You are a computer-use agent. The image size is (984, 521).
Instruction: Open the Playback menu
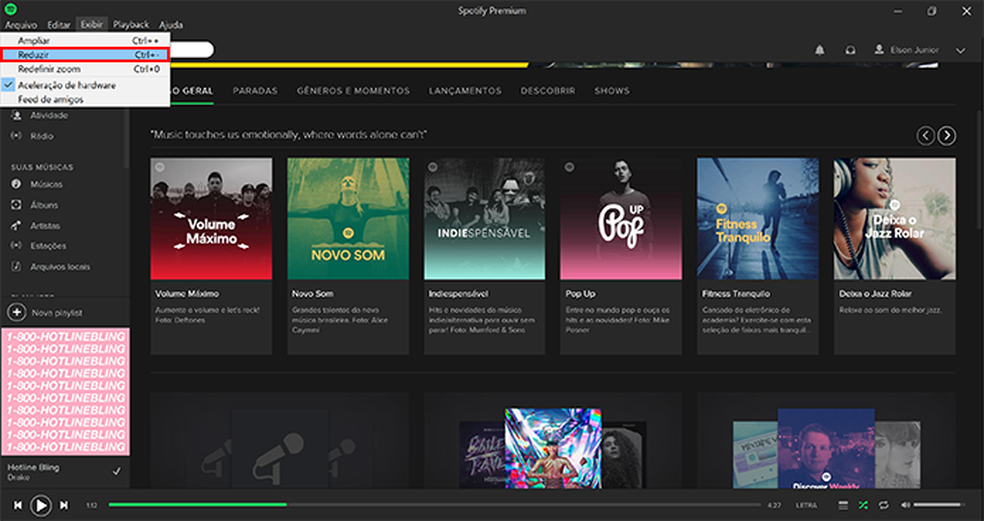pyautogui.click(x=131, y=25)
